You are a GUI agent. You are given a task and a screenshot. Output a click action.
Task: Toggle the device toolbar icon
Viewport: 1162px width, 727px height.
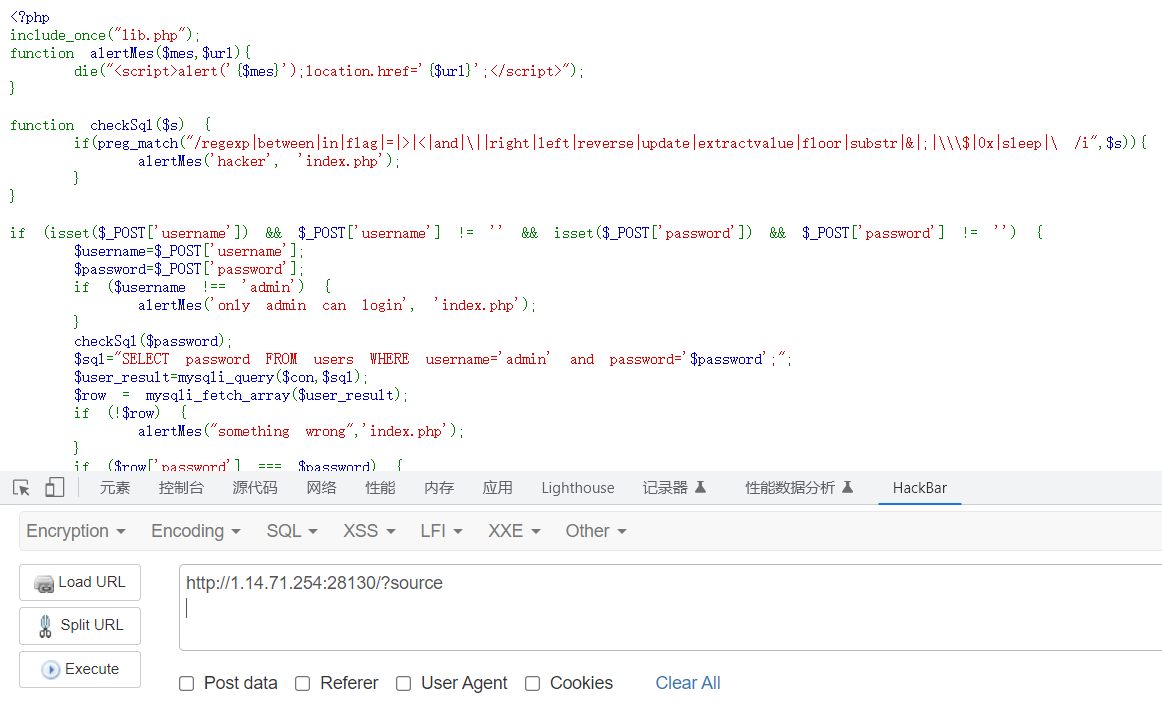(55, 488)
